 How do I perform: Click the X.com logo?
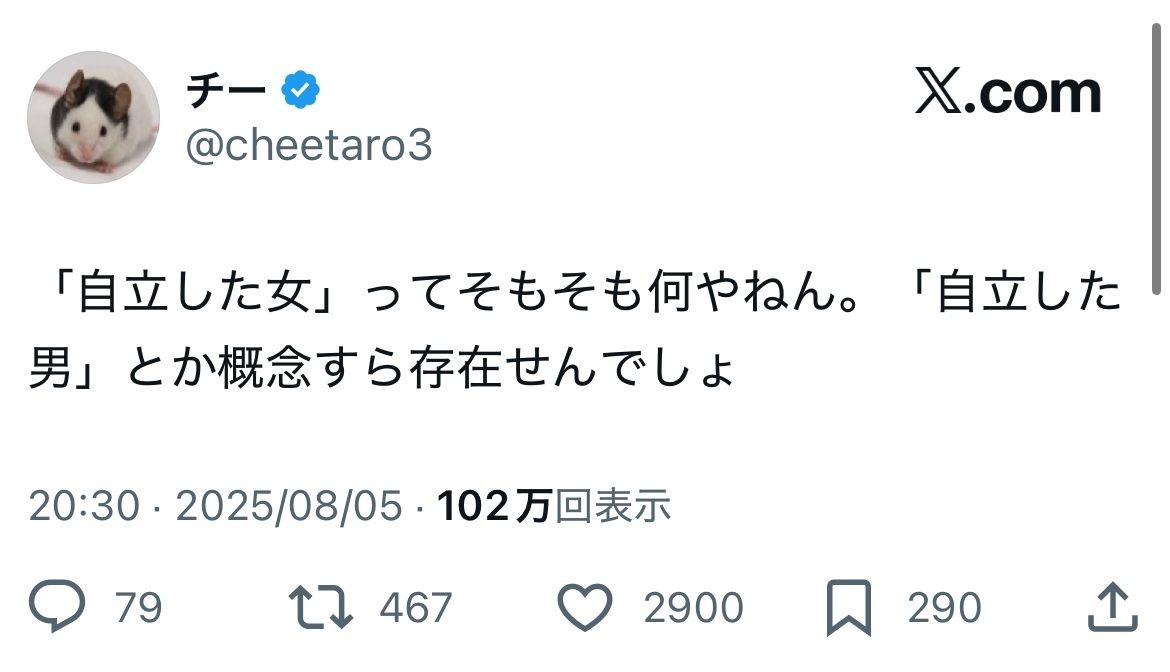[1007, 93]
